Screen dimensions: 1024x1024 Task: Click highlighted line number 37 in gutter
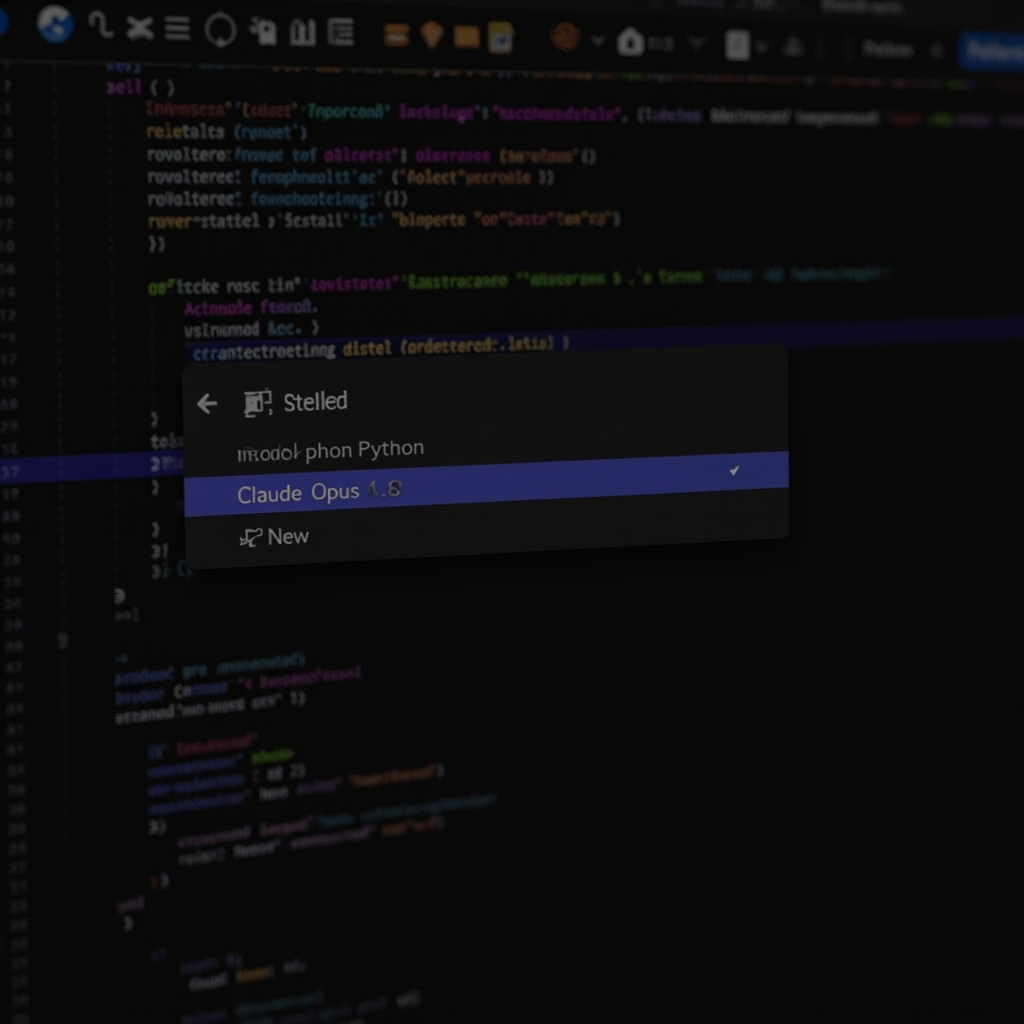pyautogui.click(x=11, y=472)
